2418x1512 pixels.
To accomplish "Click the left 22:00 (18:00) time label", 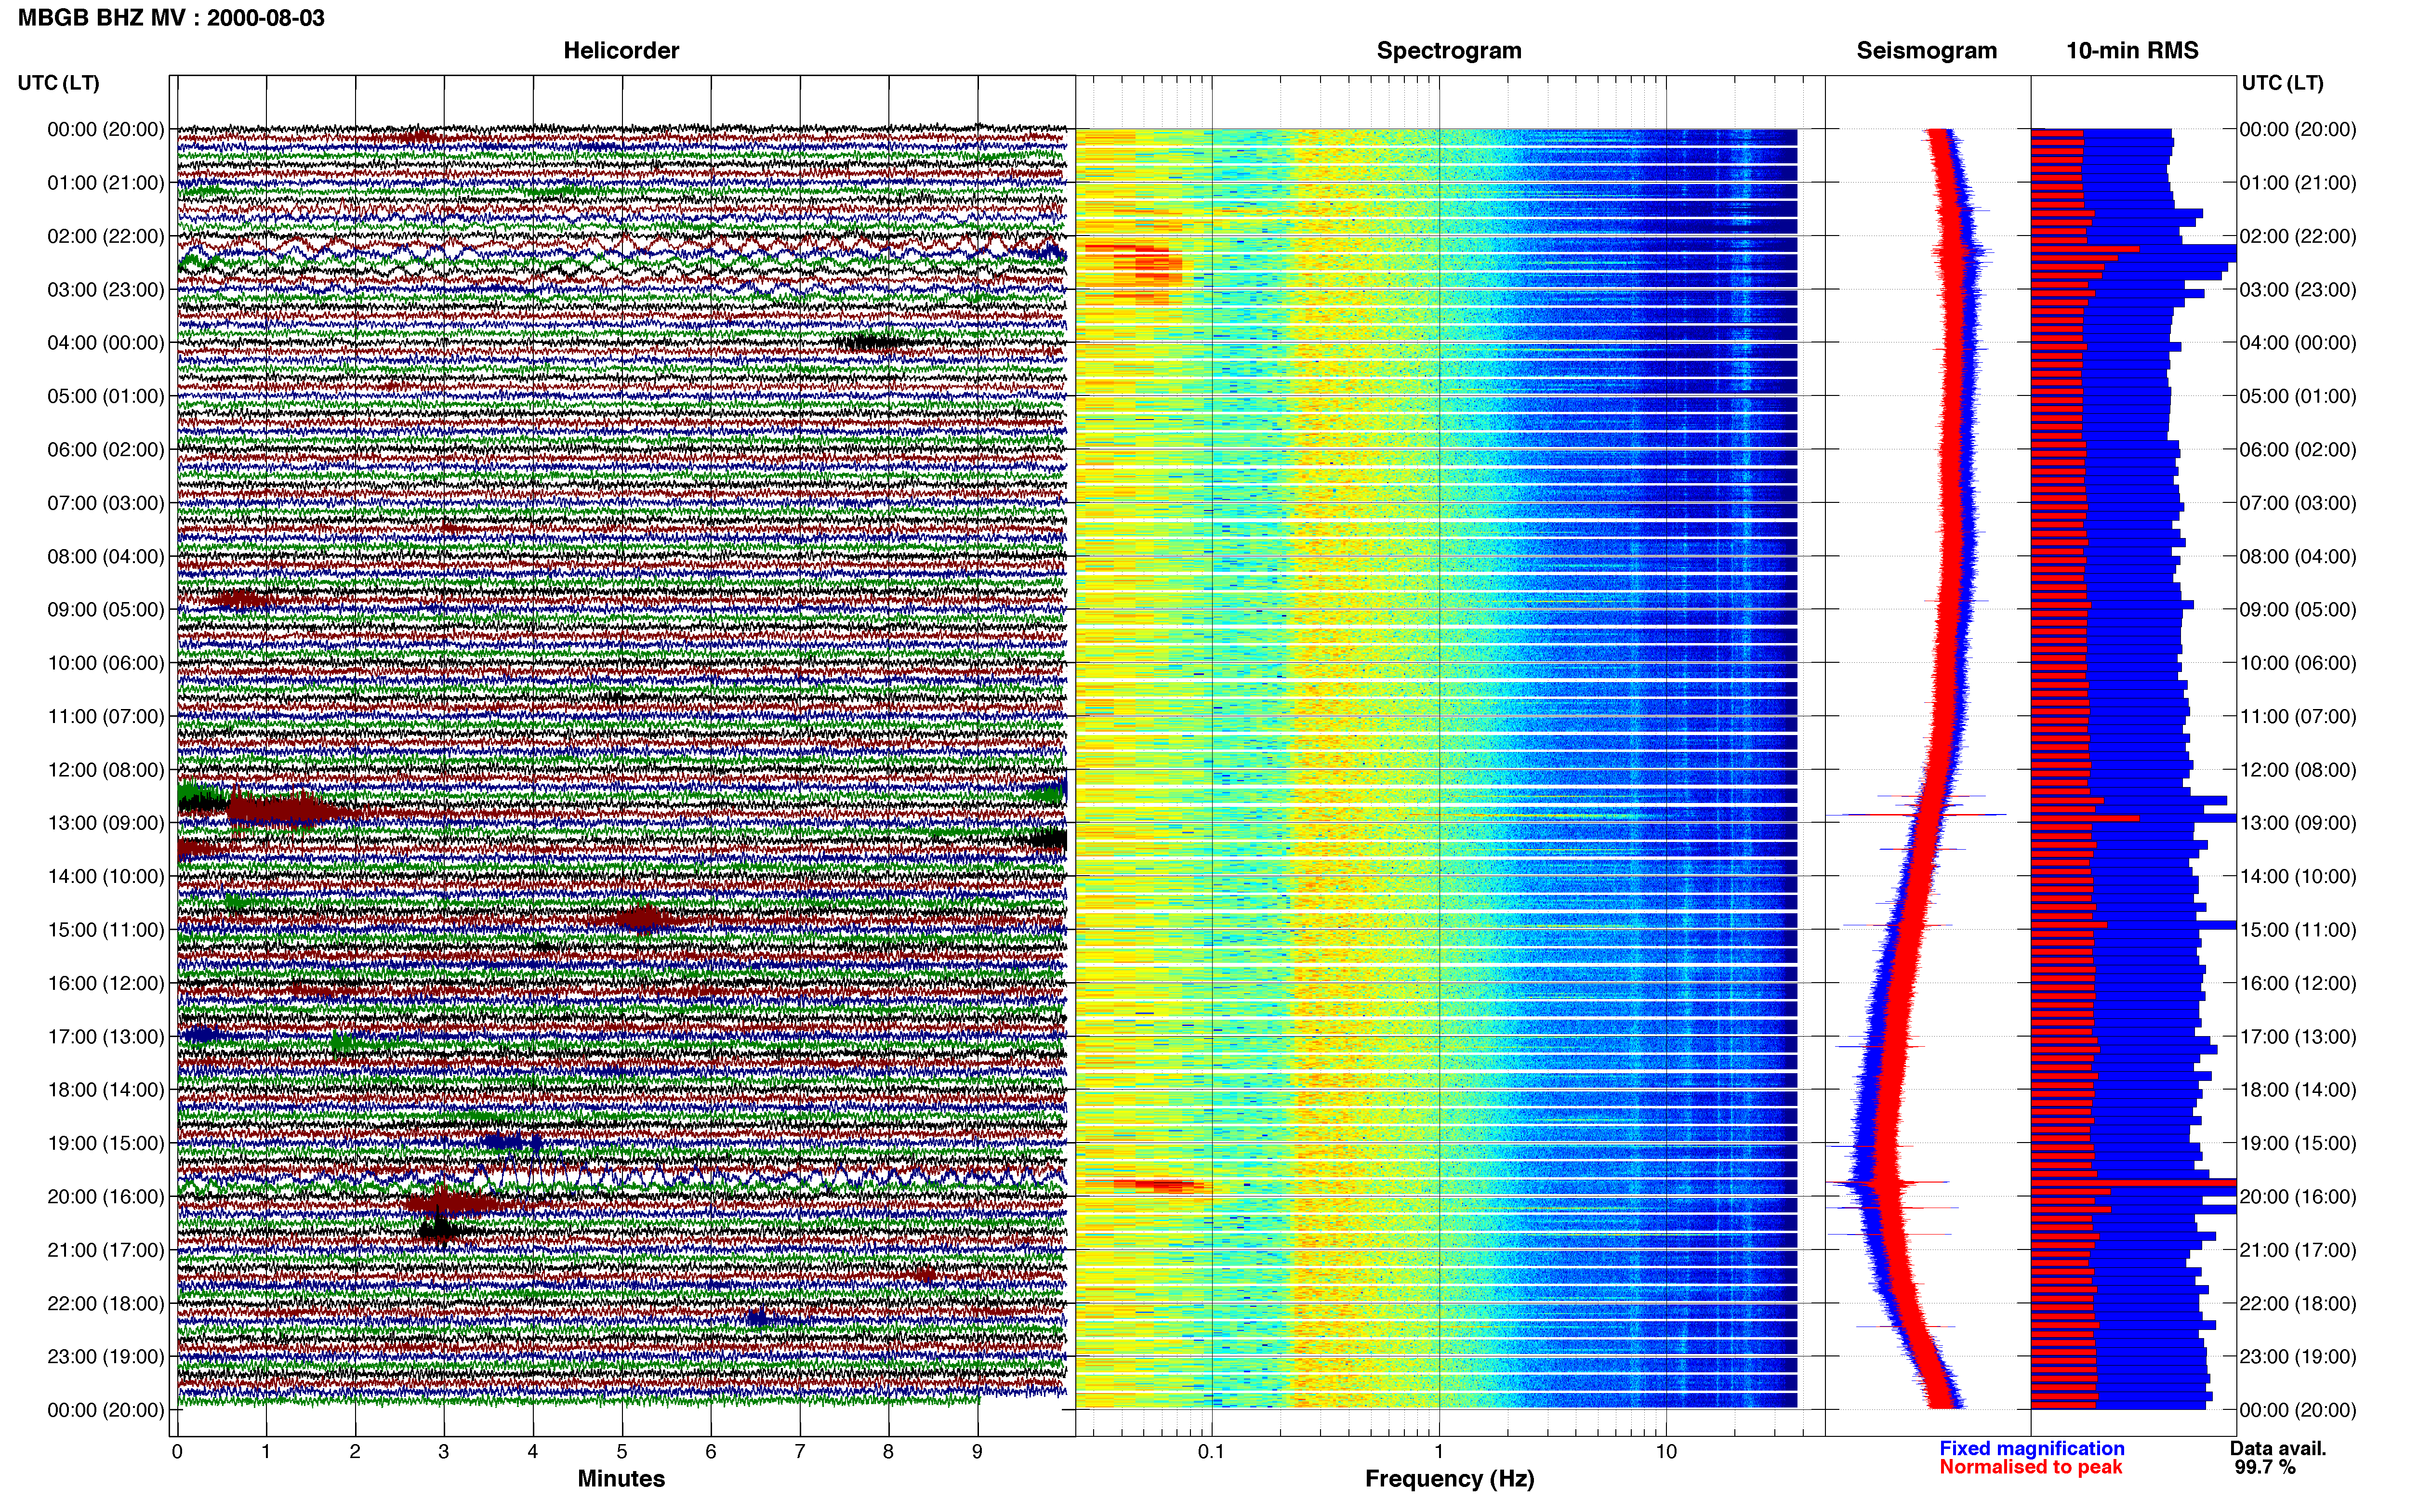I will [106, 1304].
